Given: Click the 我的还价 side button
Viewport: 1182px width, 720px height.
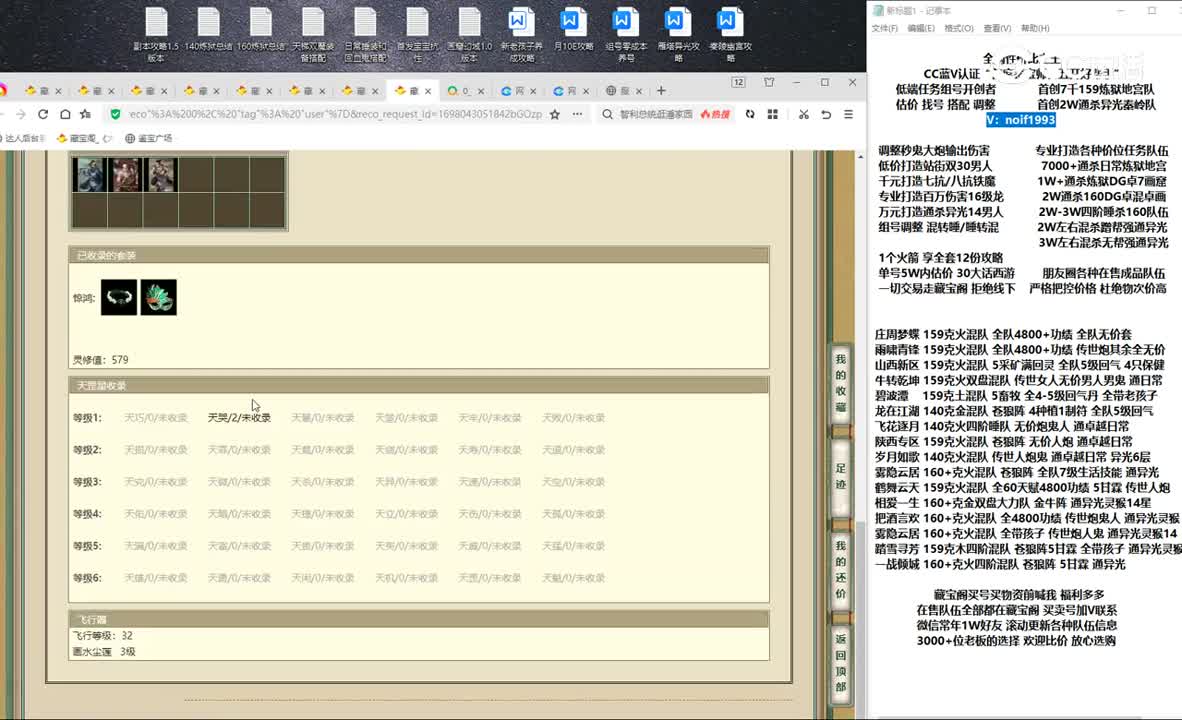Looking at the screenshot, I should (841, 569).
